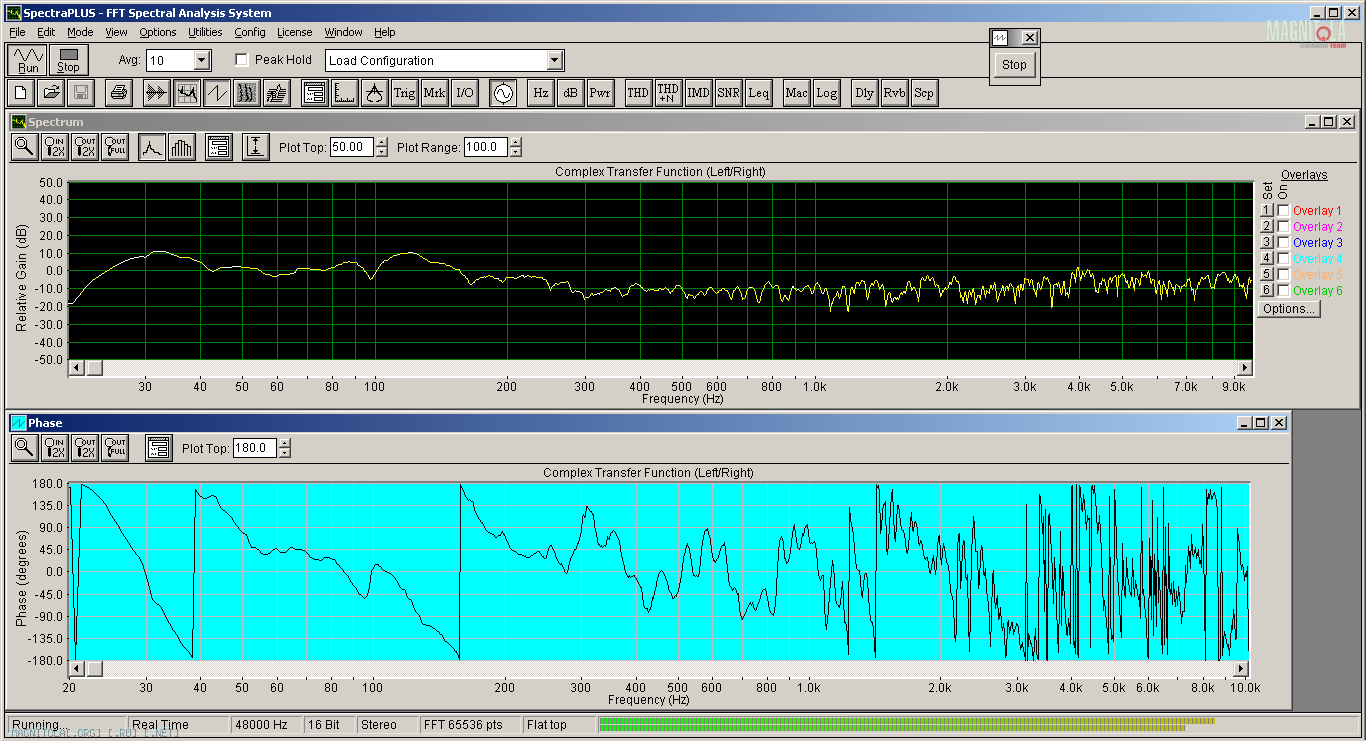1366x742 pixels.
Task: Open the Trig trigger settings button
Action: [x=404, y=93]
